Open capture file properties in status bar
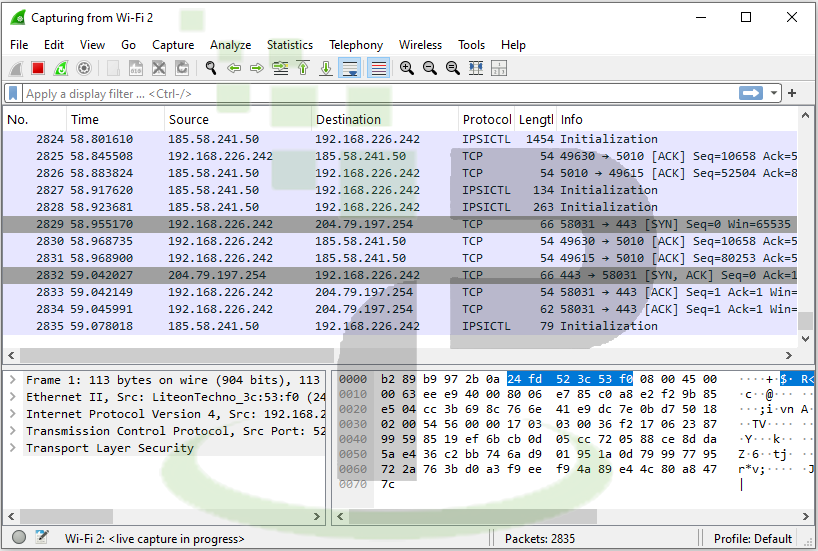 tap(42, 538)
